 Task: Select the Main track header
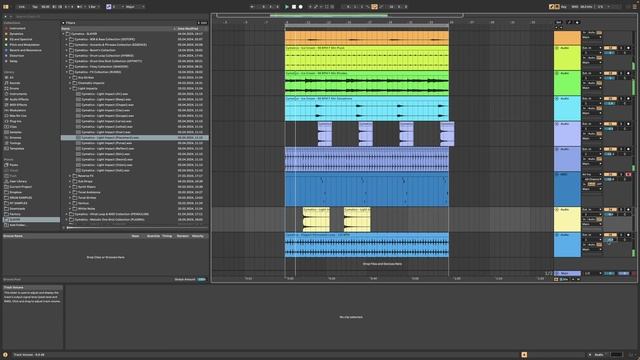pos(567,273)
